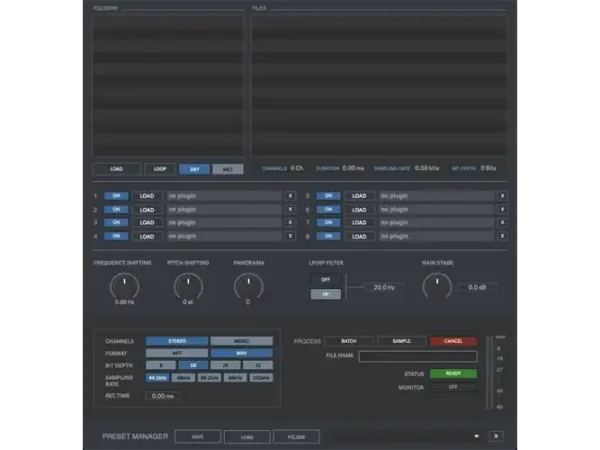Clear plugin slot 8 with its X
This screenshot has height=450, width=600.
coord(502,236)
